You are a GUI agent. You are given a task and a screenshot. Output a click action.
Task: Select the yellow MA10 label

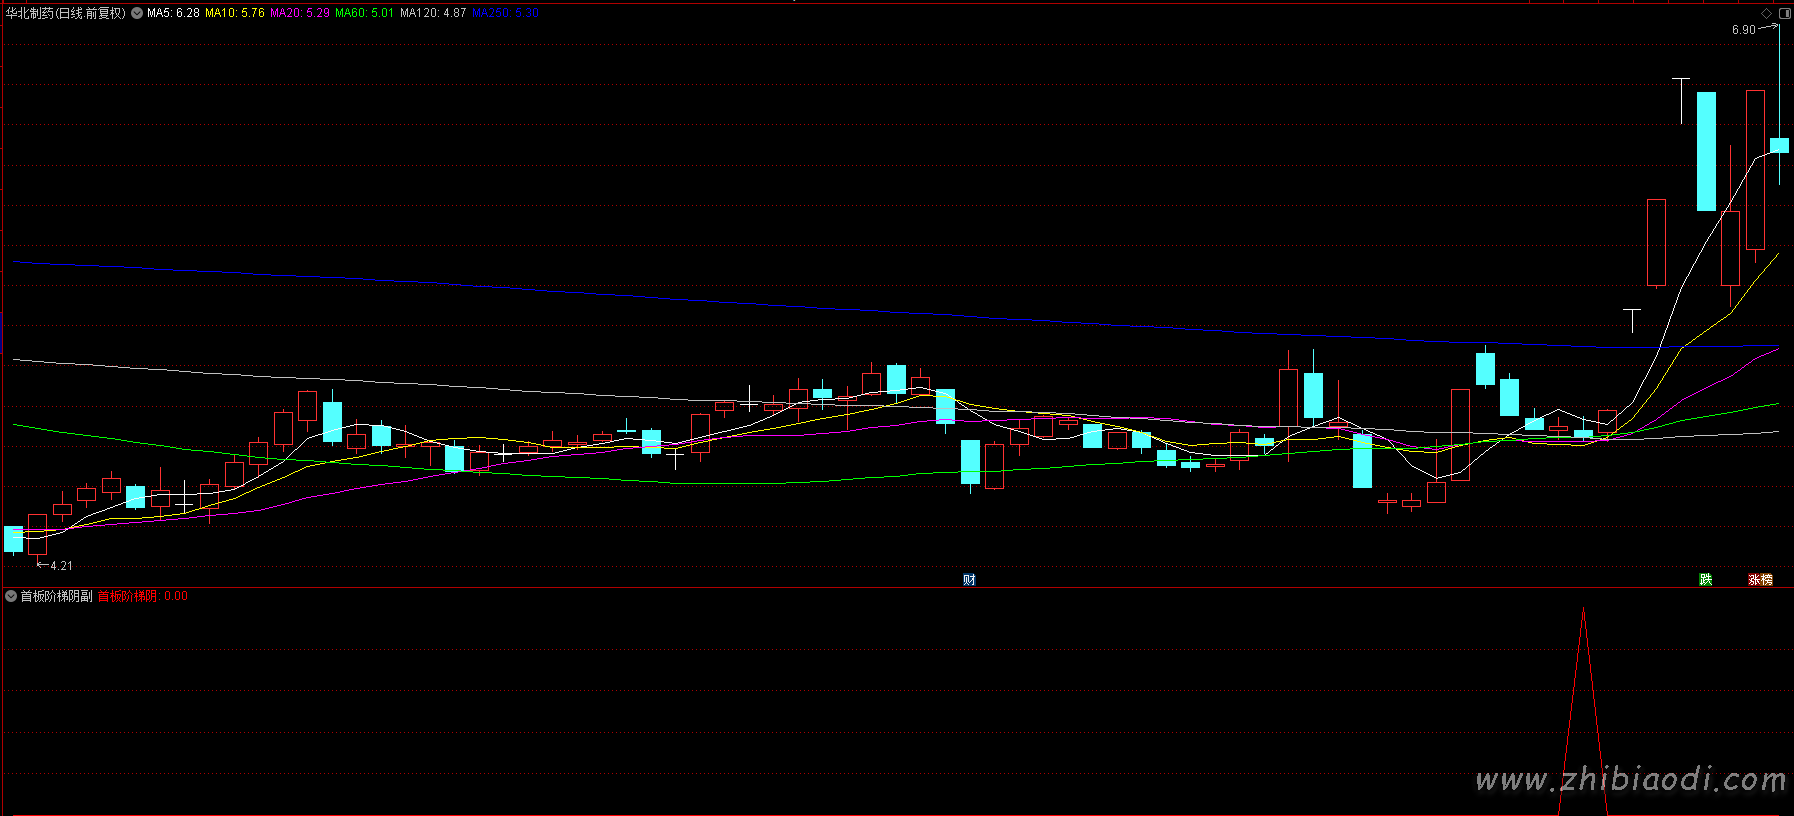[x=235, y=13]
